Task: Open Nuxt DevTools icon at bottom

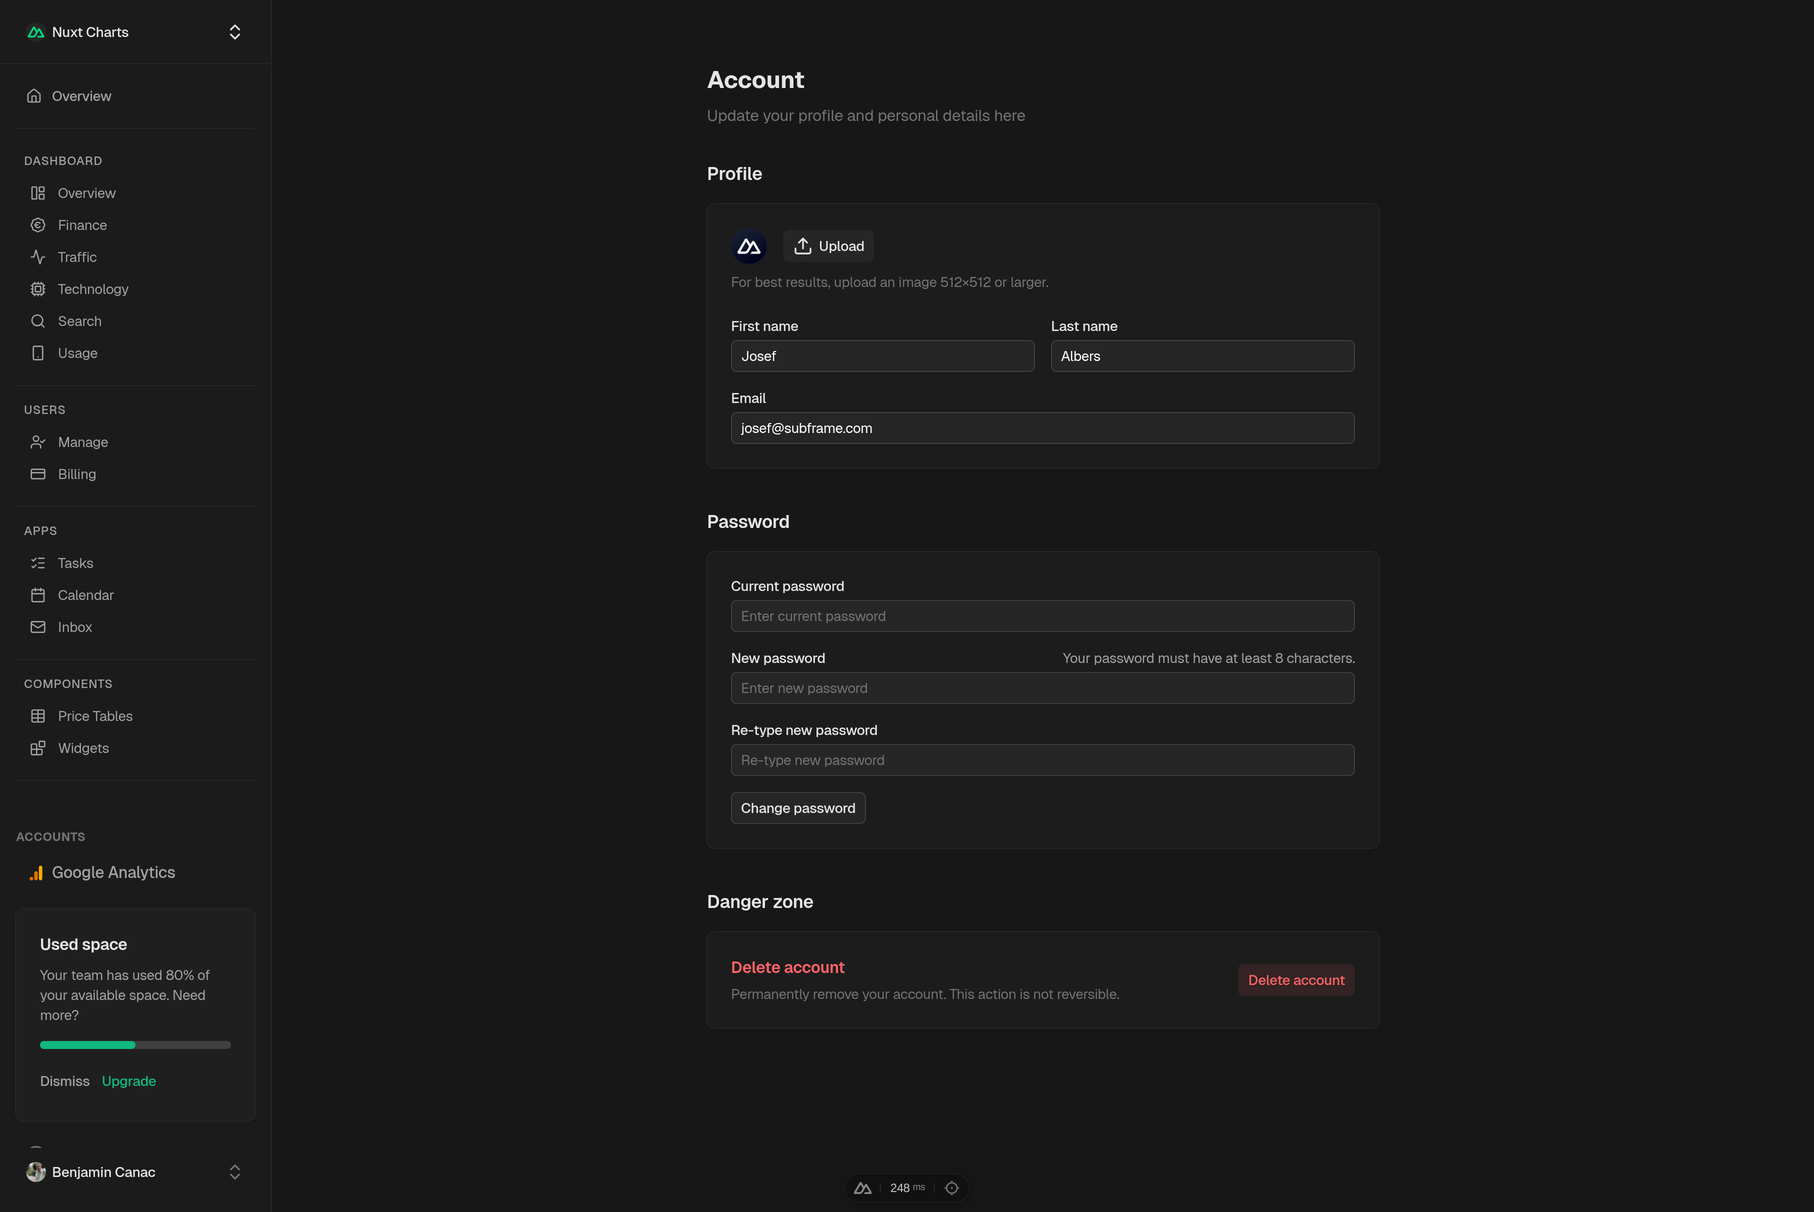Action: tap(863, 1188)
